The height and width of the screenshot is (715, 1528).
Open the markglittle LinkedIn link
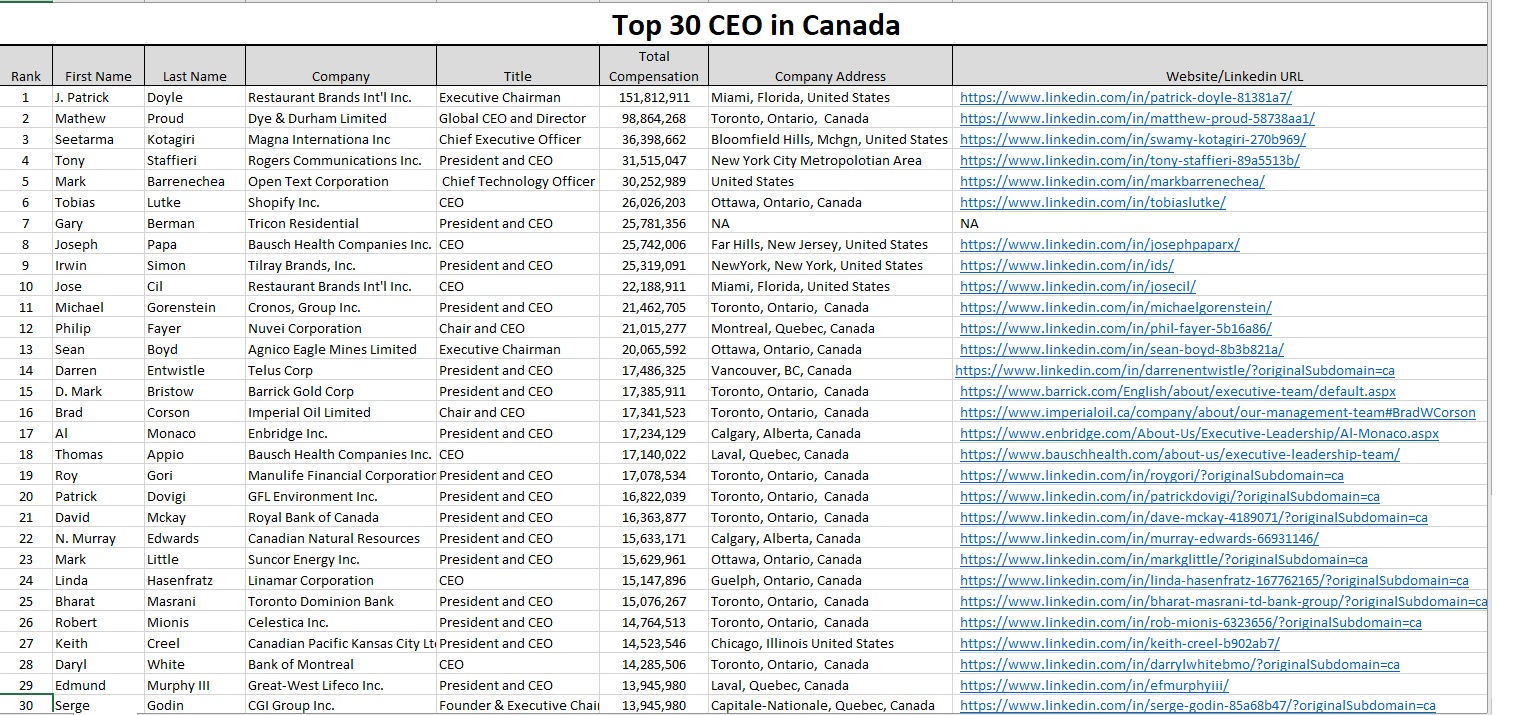tap(1164, 559)
